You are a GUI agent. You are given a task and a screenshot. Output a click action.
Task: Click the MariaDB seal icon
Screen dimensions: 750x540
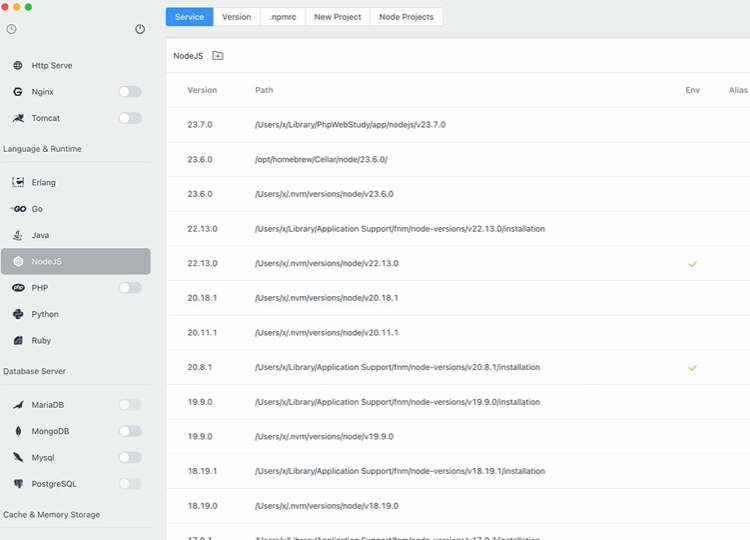click(18, 405)
